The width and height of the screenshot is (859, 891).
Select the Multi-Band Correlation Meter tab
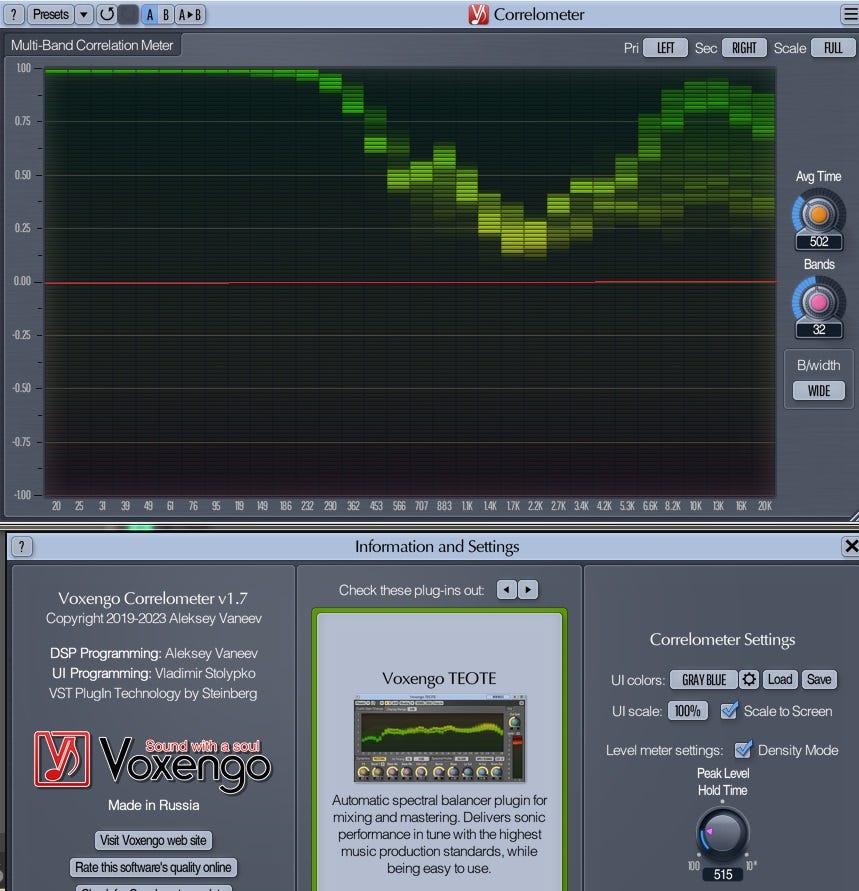[x=91, y=45]
